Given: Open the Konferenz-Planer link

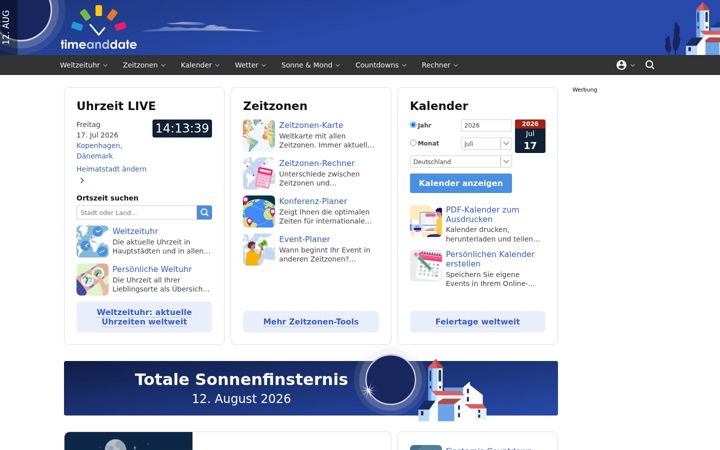Looking at the screenshot, I should point(313,201).
